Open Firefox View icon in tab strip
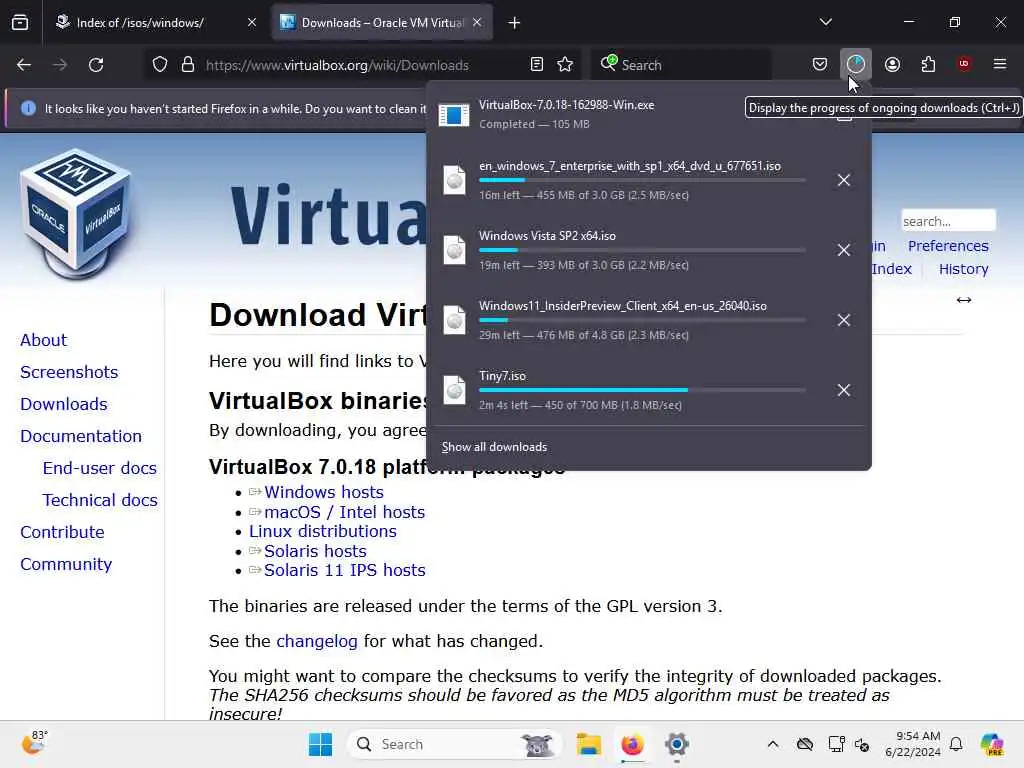 point(20,23)
